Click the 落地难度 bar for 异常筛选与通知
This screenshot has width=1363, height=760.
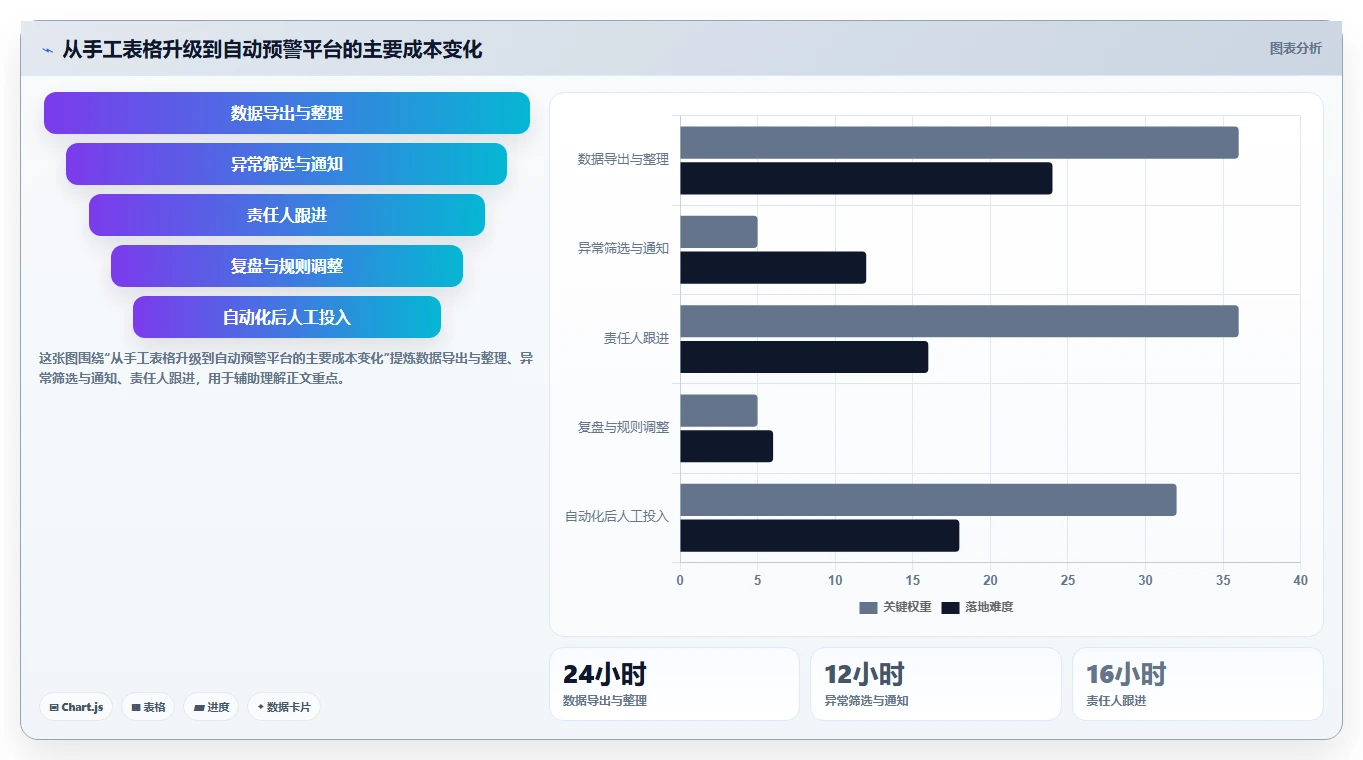(773, 268)
